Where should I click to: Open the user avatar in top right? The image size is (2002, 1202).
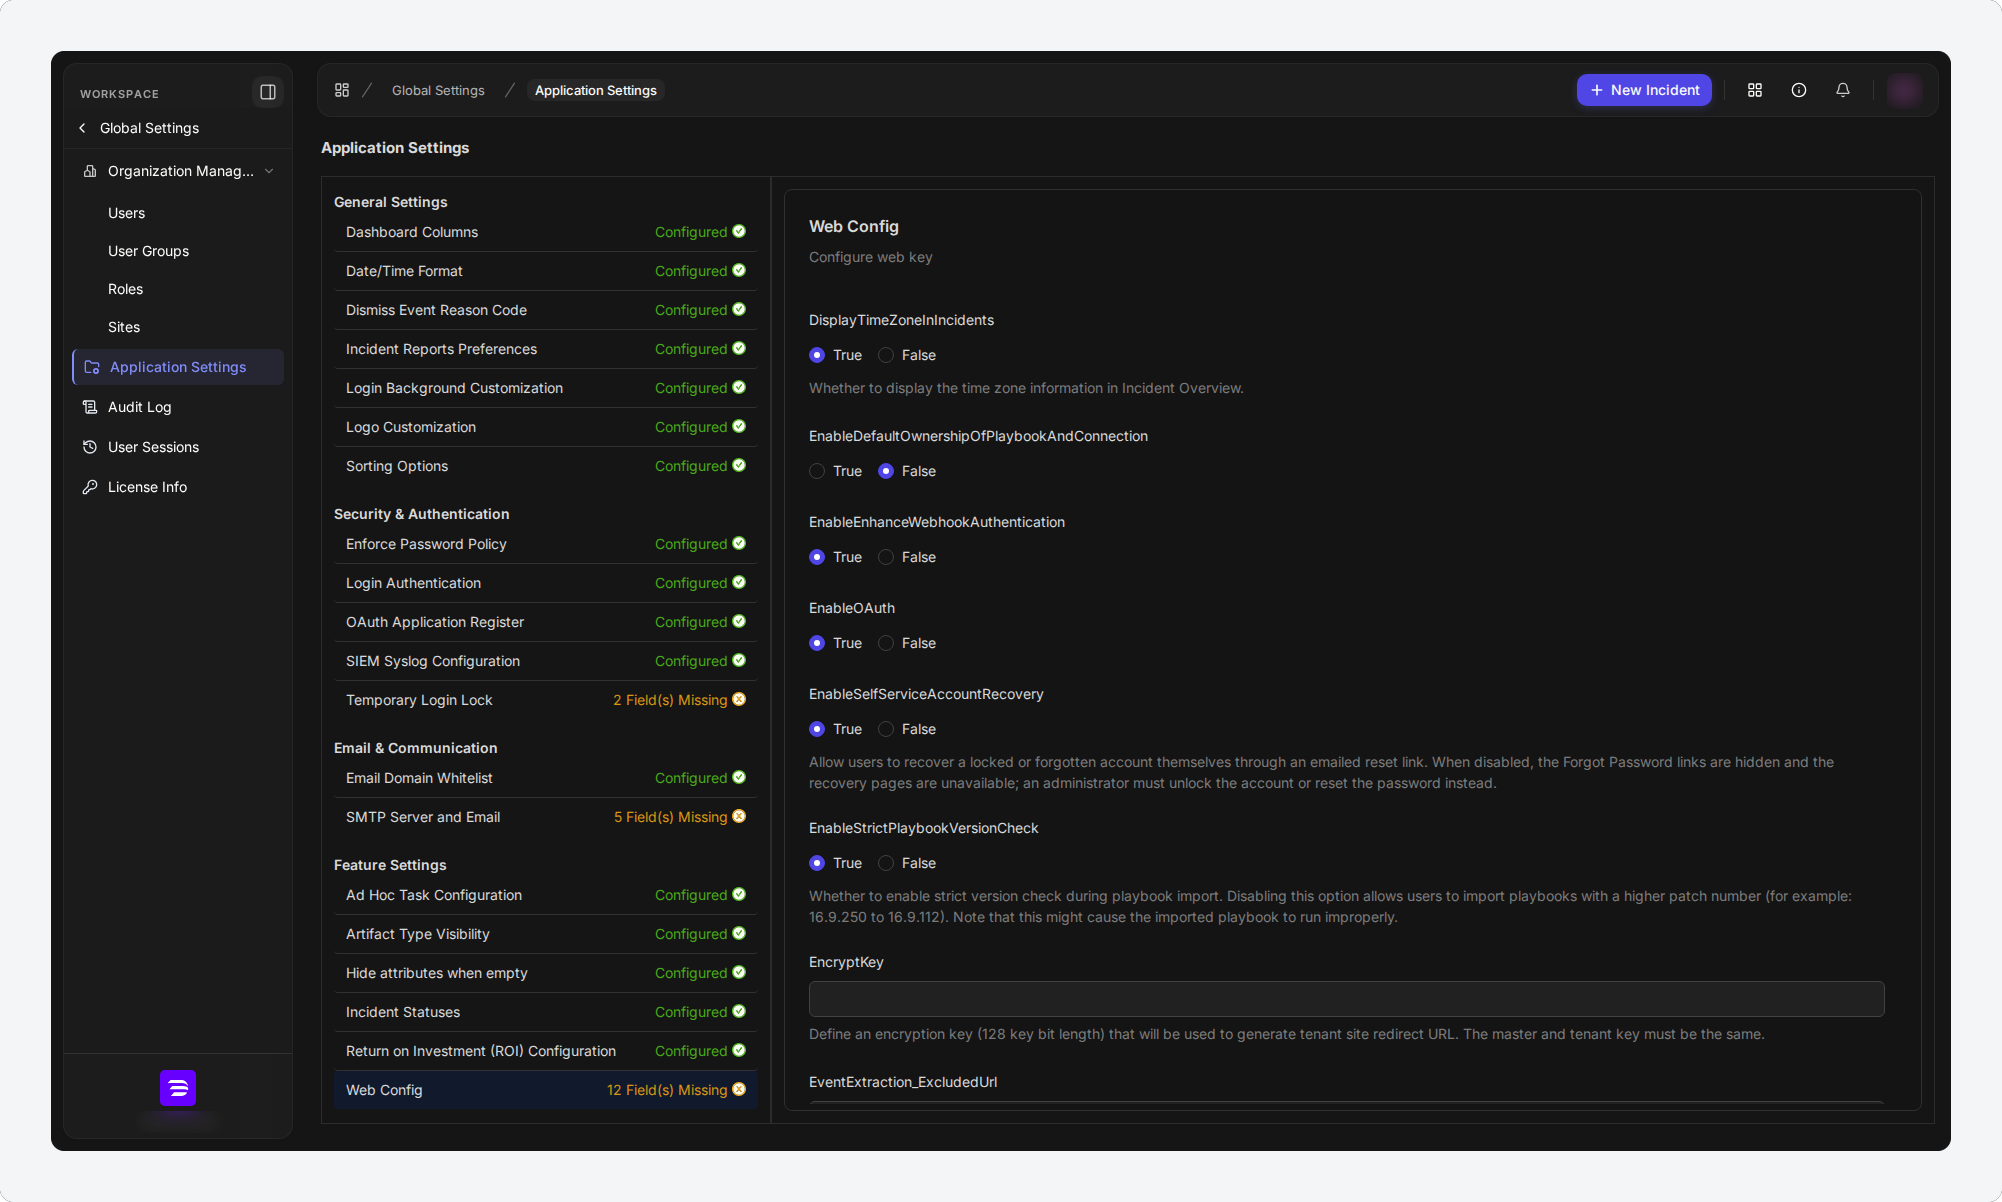[1905, 90]
